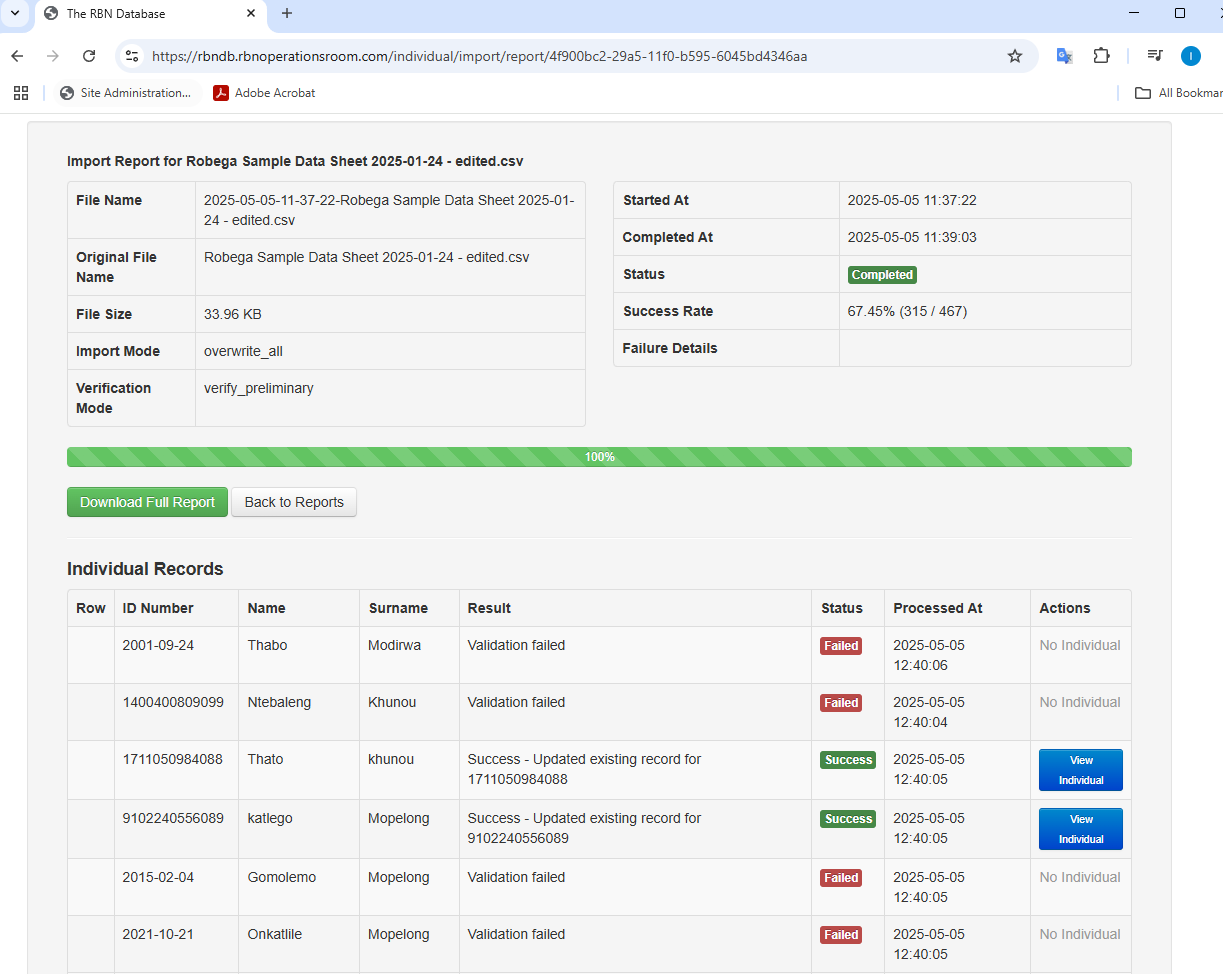Reload the page with the refresh icon
This screenshot has height=974, width=1223.
[89, 56]
